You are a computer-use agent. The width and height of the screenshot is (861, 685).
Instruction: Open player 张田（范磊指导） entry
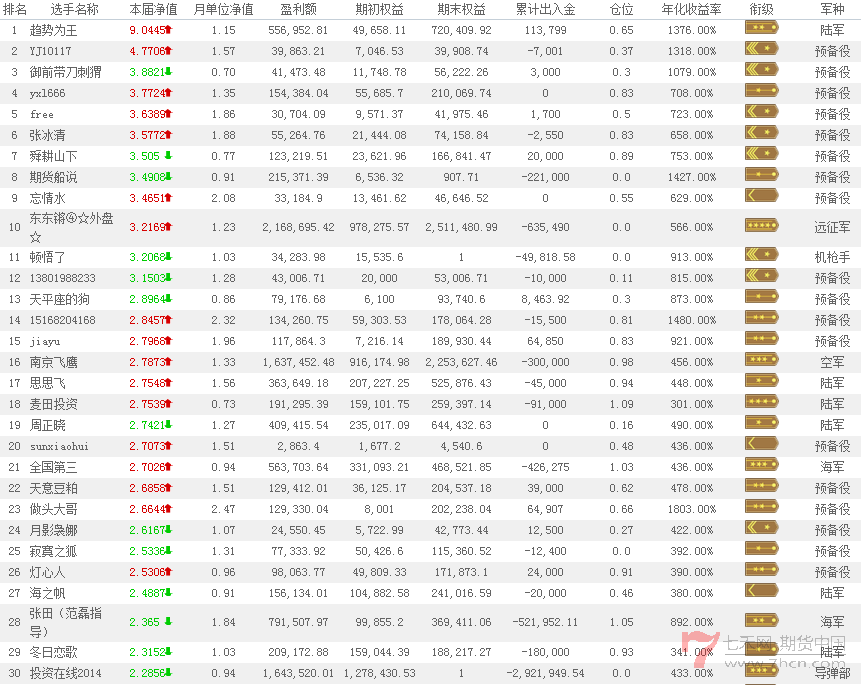pos(65,622)
